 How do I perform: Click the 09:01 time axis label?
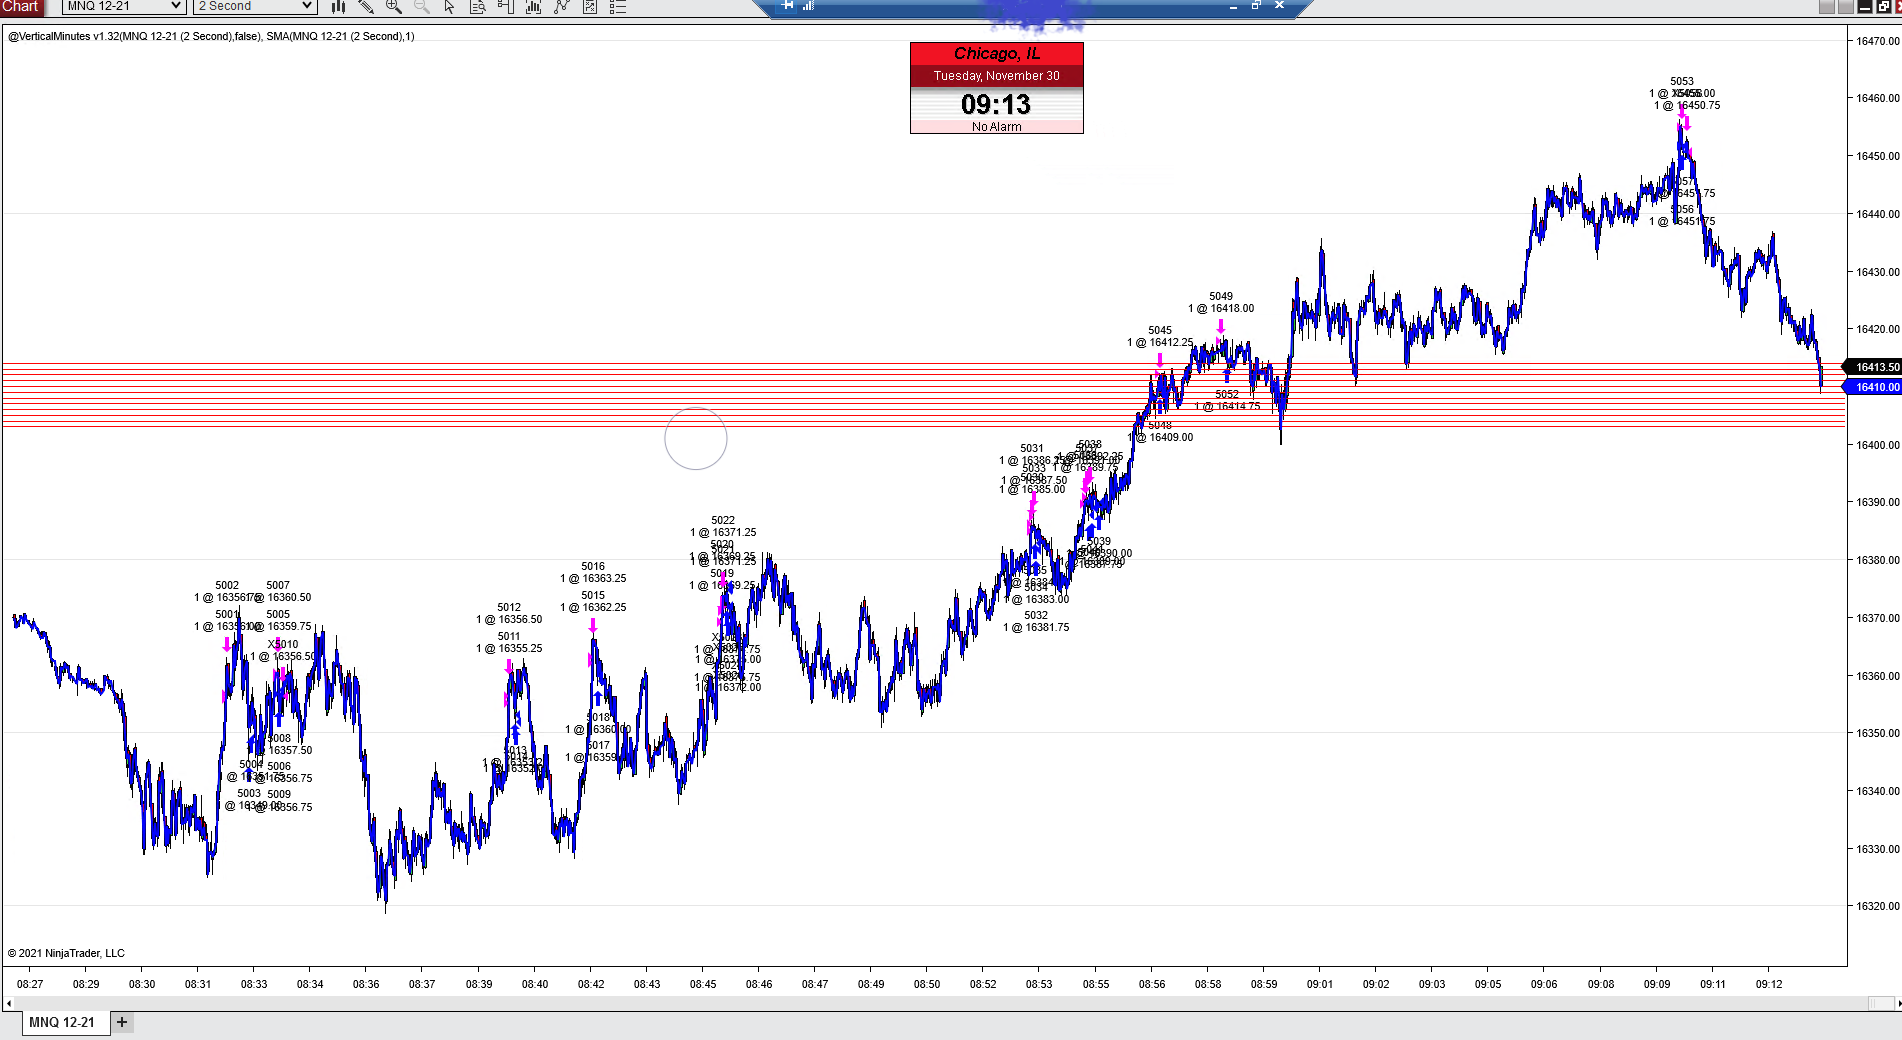1320,984
